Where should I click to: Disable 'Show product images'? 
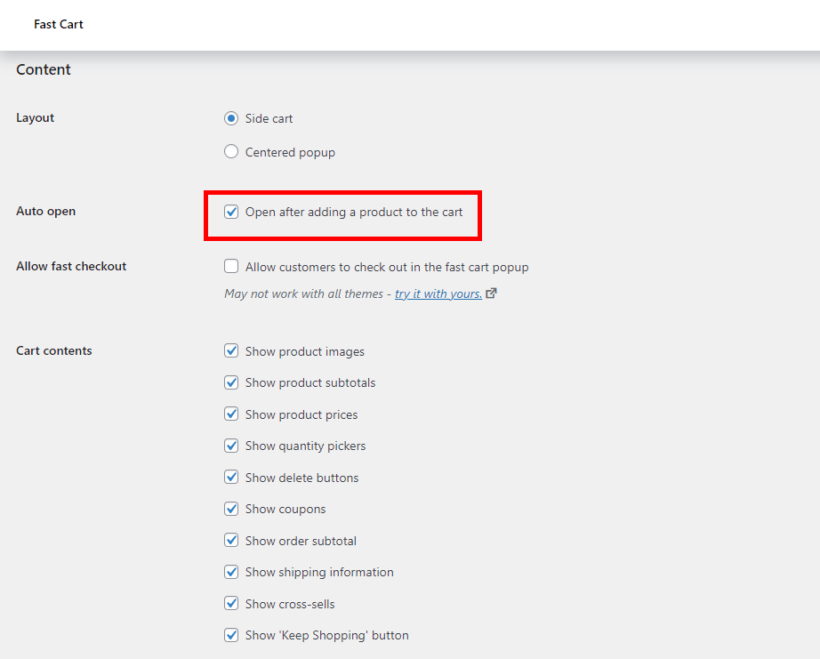231,351
